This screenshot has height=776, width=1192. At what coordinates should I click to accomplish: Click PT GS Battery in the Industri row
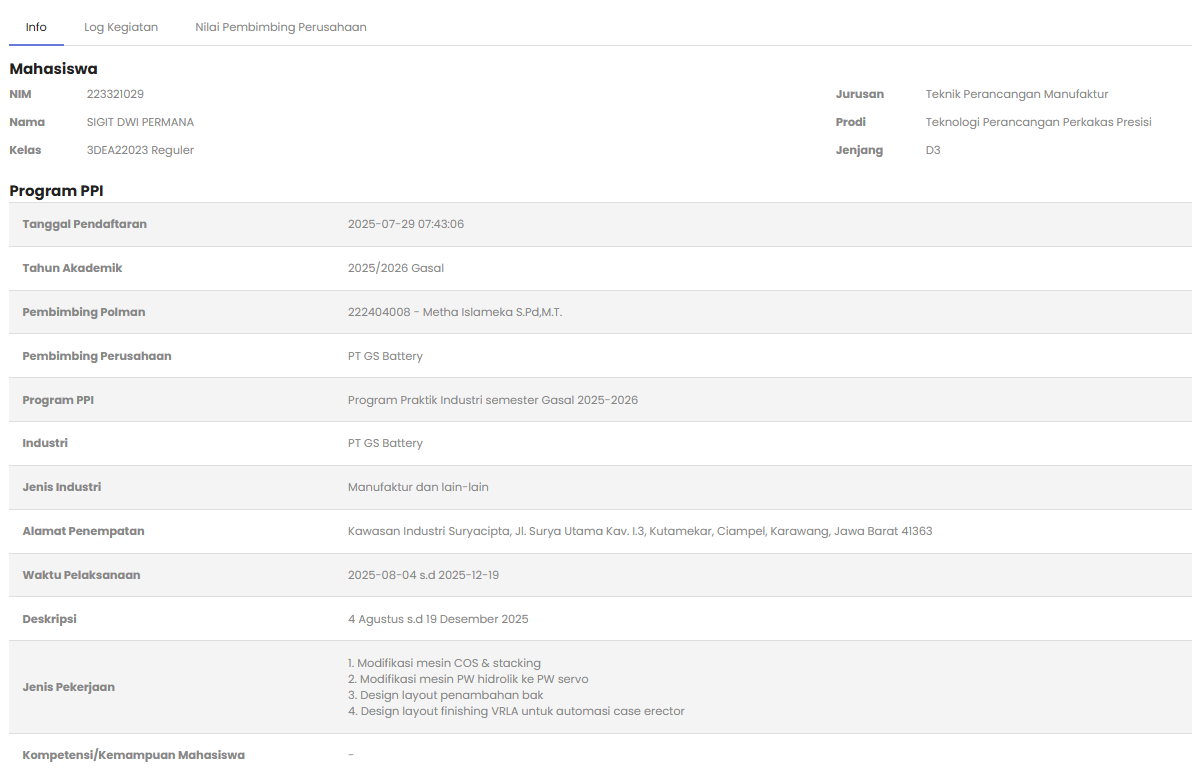click(x=385, y=443)
